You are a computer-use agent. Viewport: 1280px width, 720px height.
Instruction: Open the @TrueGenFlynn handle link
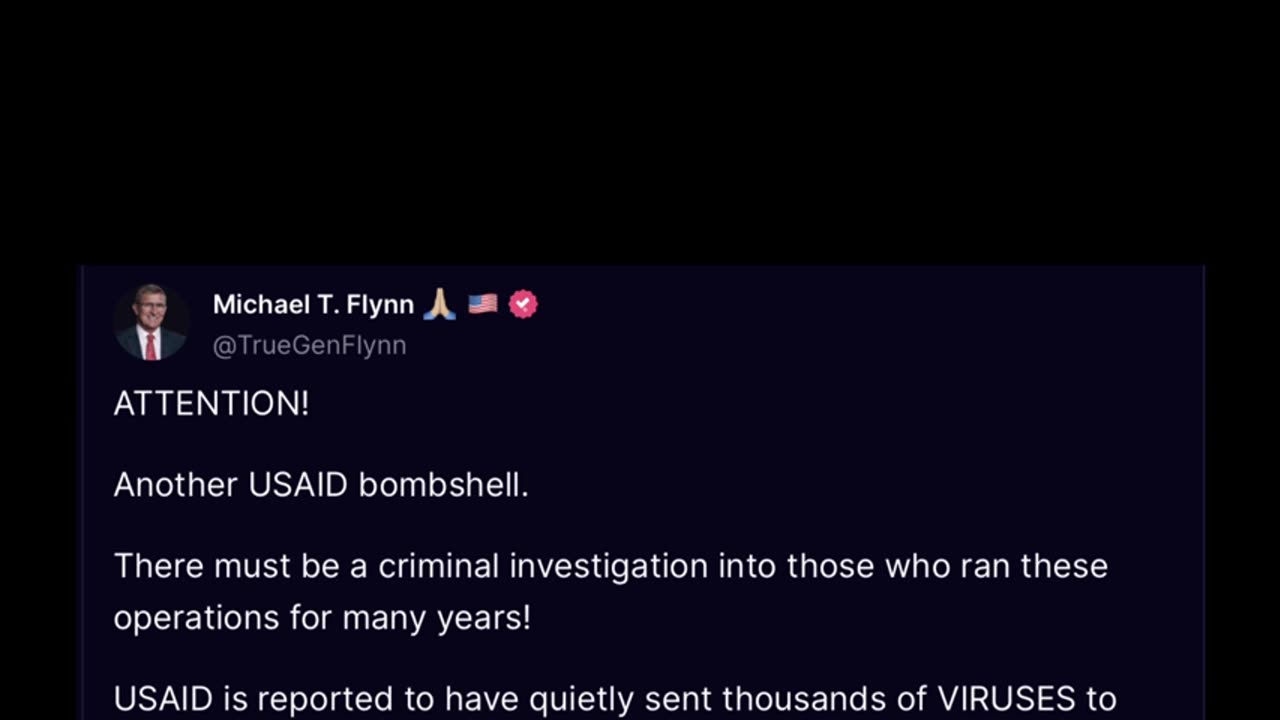309,345
